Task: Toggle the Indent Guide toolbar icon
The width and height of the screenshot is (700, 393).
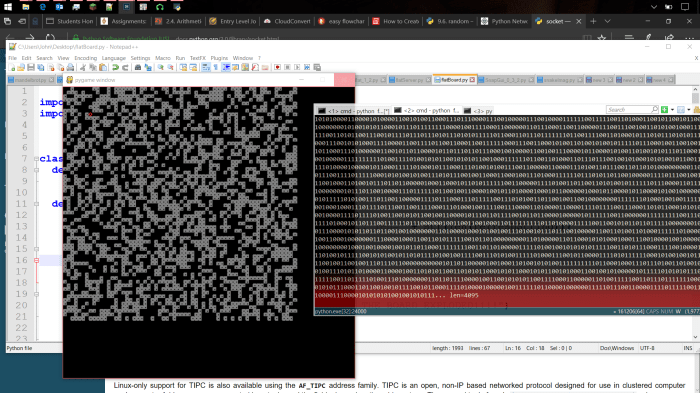Action: [x=226, y=67]
